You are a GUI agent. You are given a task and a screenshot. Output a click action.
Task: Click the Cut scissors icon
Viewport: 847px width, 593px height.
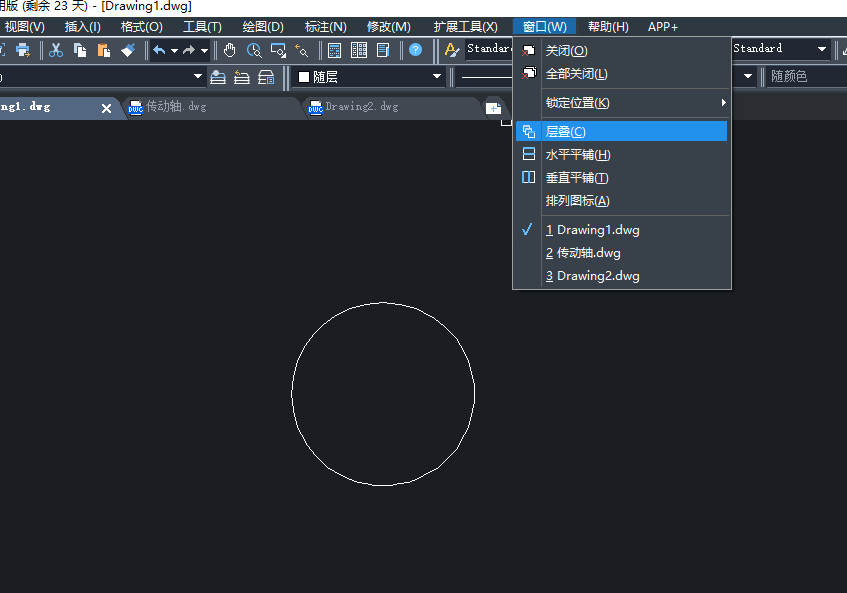point(56,50)
